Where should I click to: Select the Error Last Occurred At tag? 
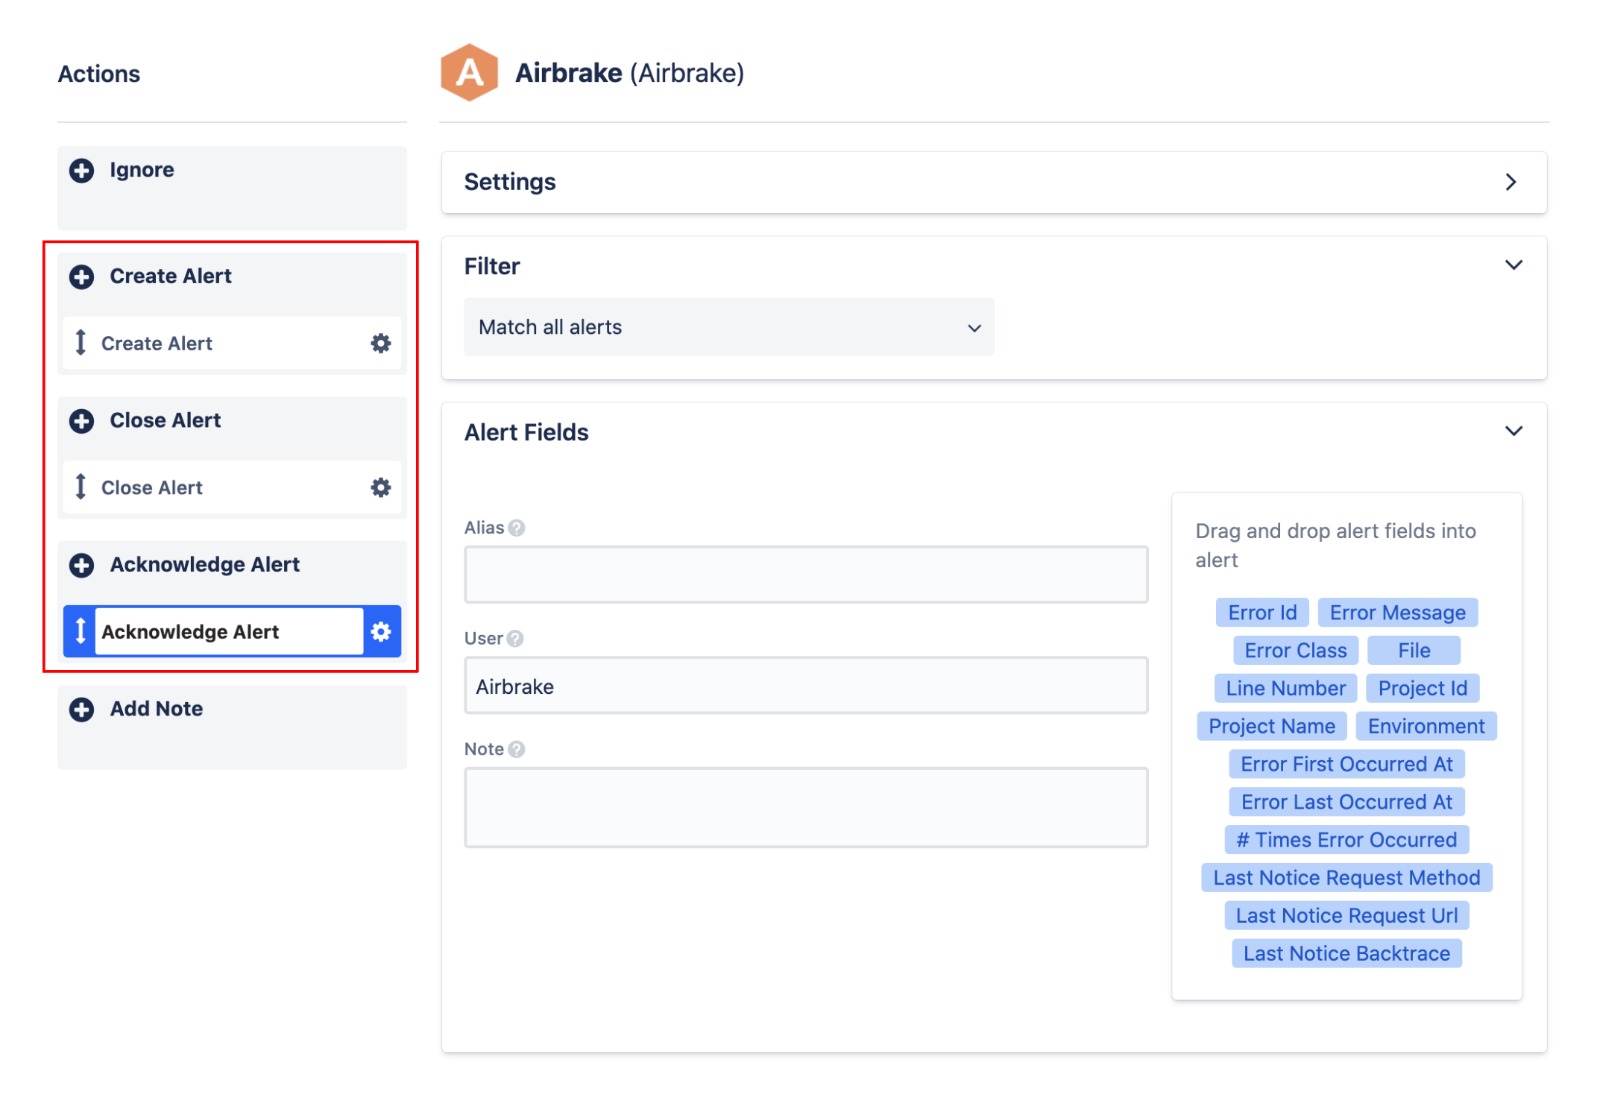[1347, 803]
